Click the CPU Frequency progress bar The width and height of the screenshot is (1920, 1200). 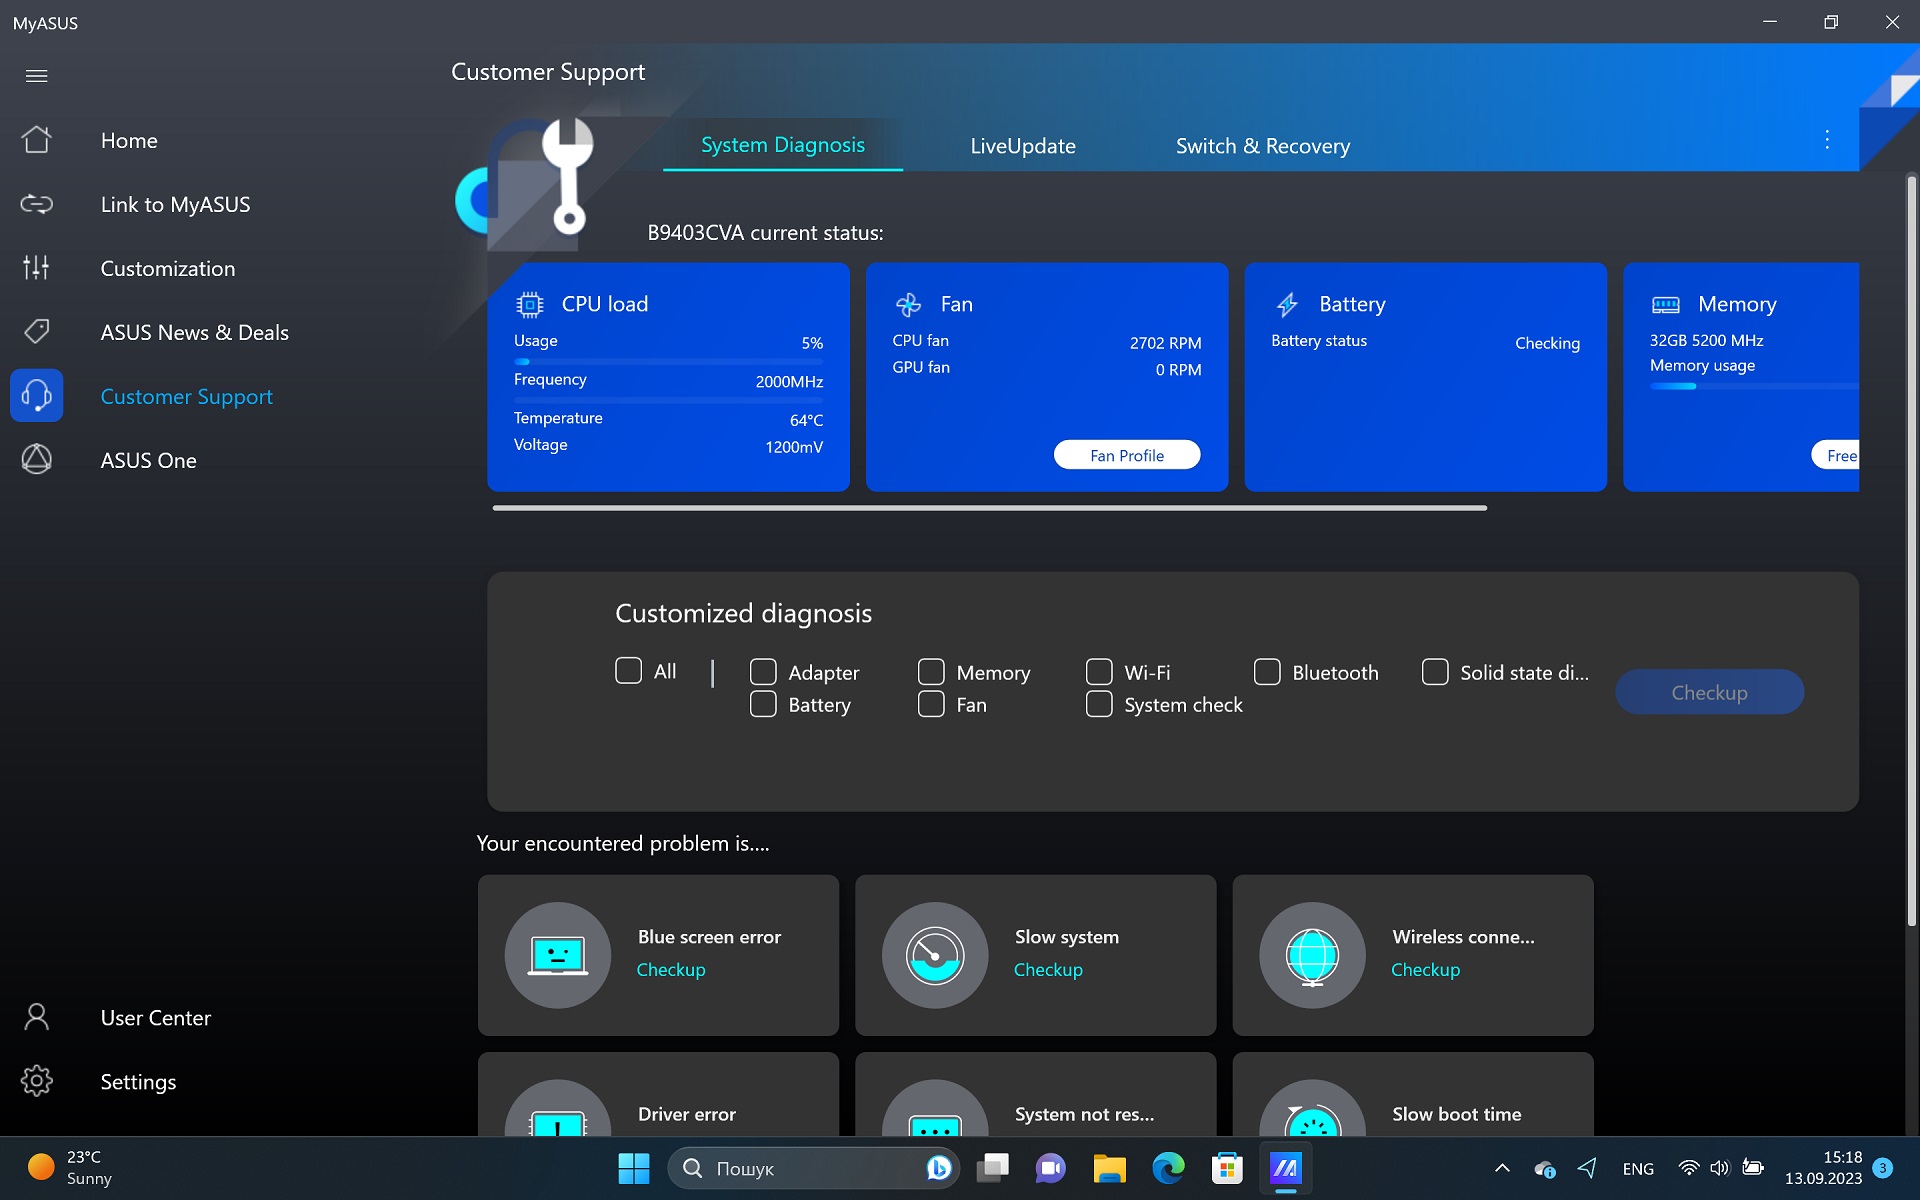[668, 400]
